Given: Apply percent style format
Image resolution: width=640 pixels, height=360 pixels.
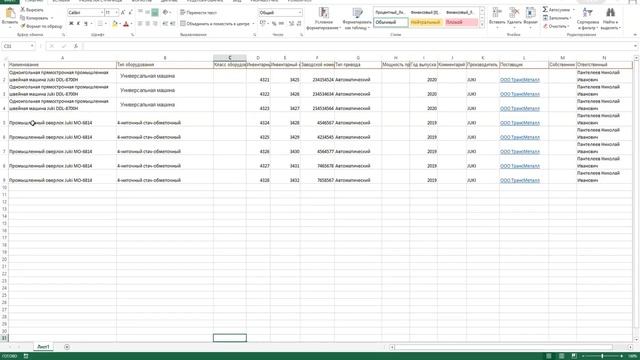Looking at the screenshot, I should (x=274, y=24).
